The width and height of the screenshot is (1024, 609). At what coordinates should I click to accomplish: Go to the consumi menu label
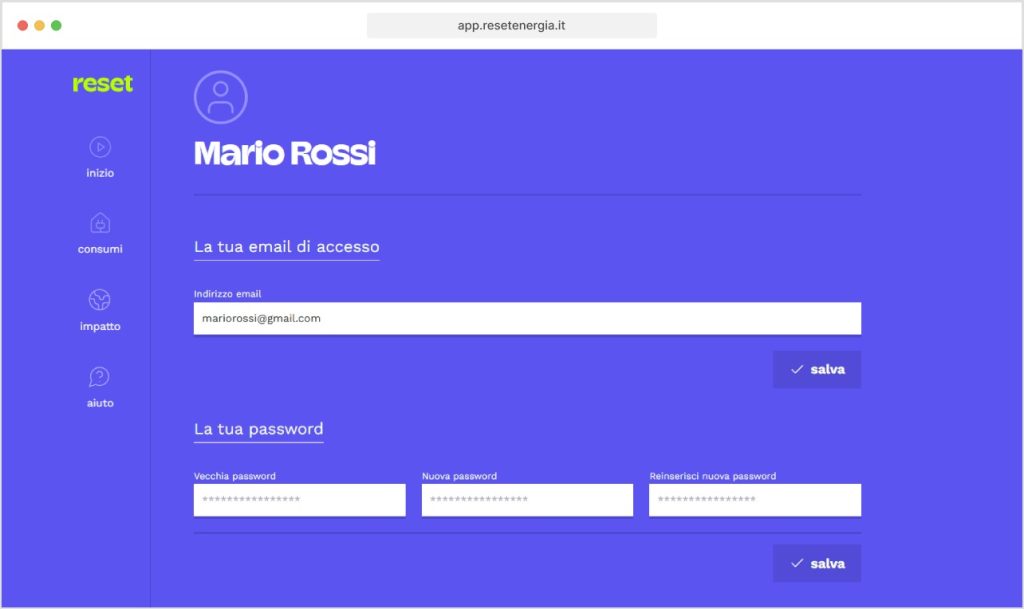[x=100, y=249]
